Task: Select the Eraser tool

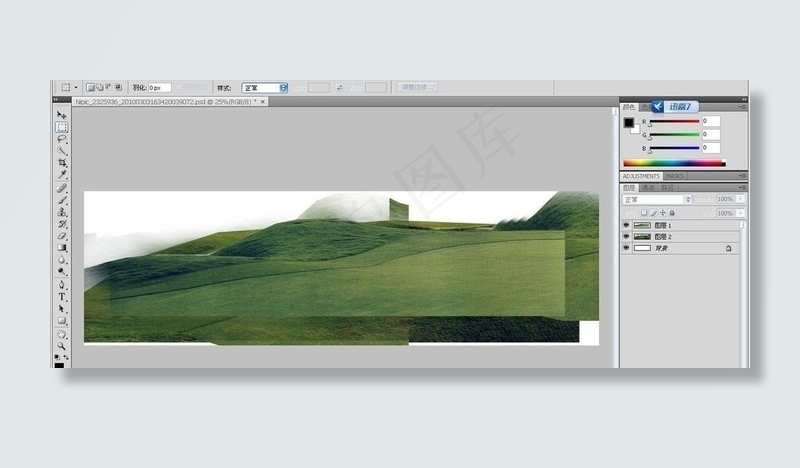Action: 62,236
